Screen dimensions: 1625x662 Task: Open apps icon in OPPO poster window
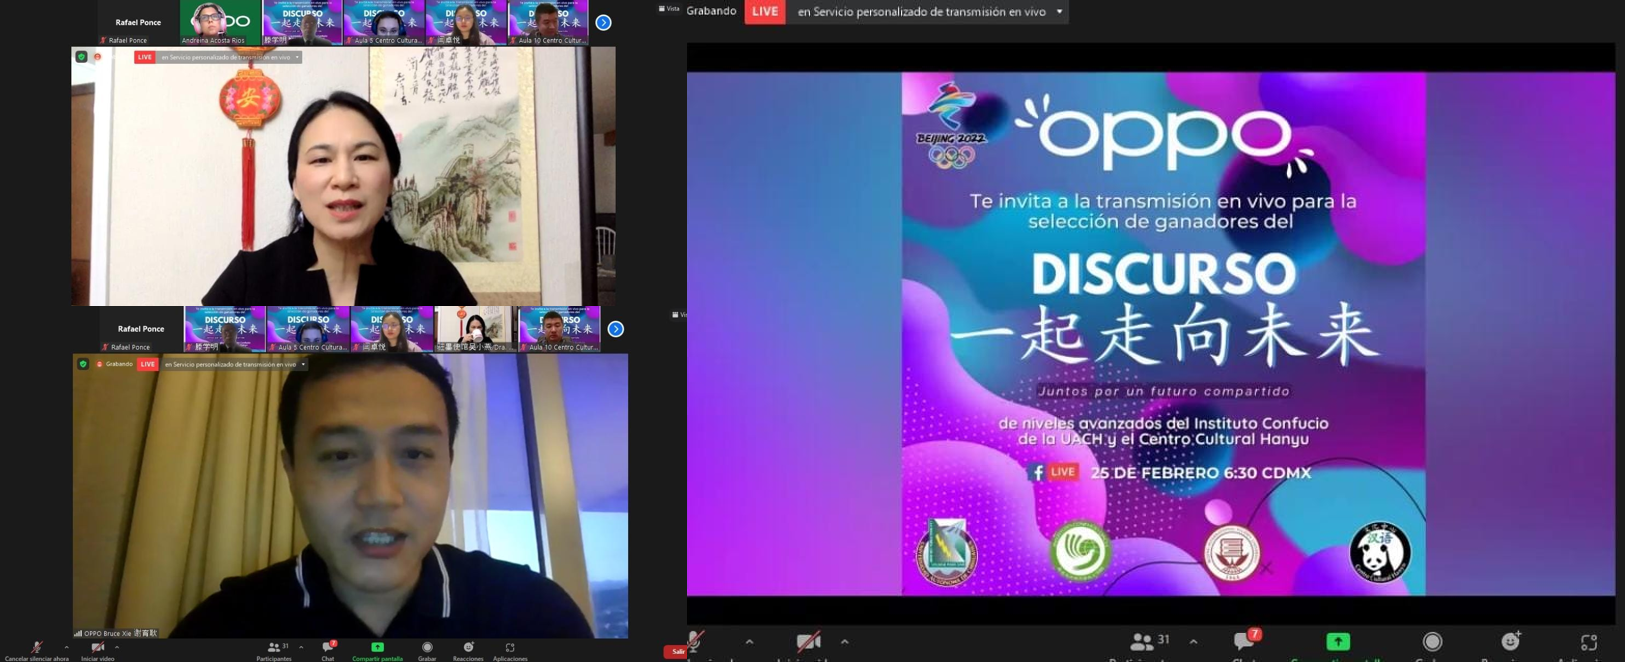tap(1589, 642)
